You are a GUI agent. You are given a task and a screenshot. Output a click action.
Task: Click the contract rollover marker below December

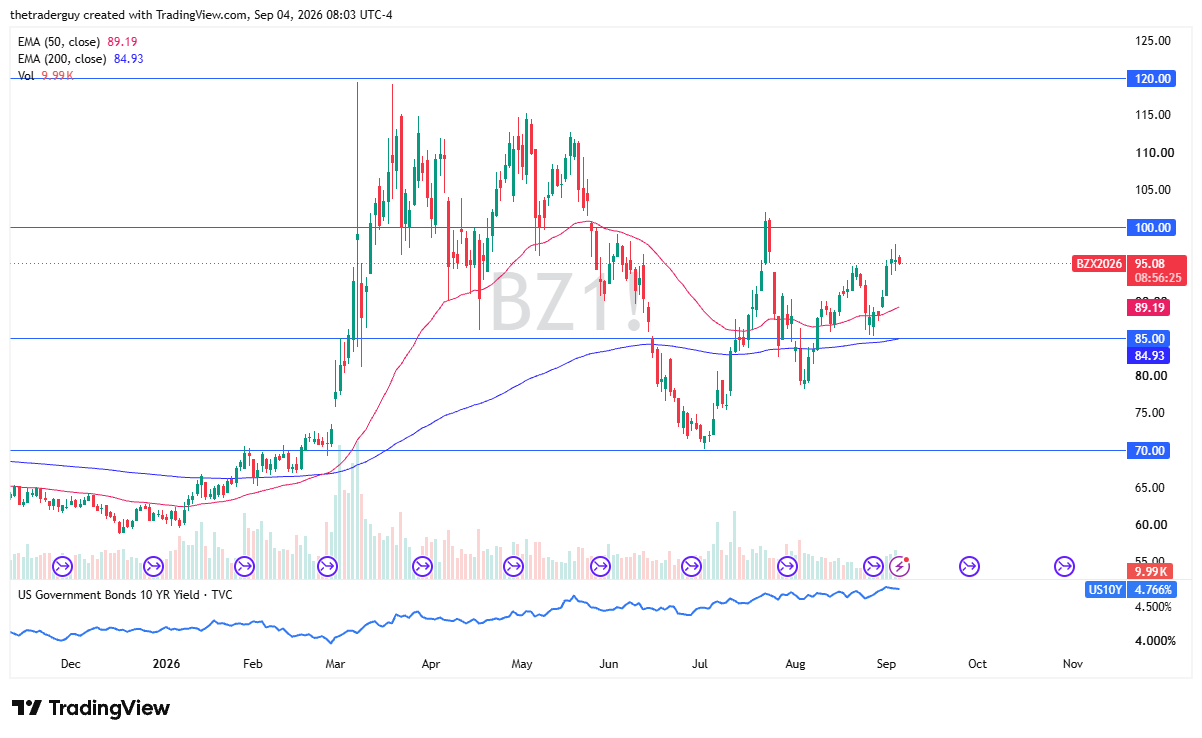click(x=62, y=567)
